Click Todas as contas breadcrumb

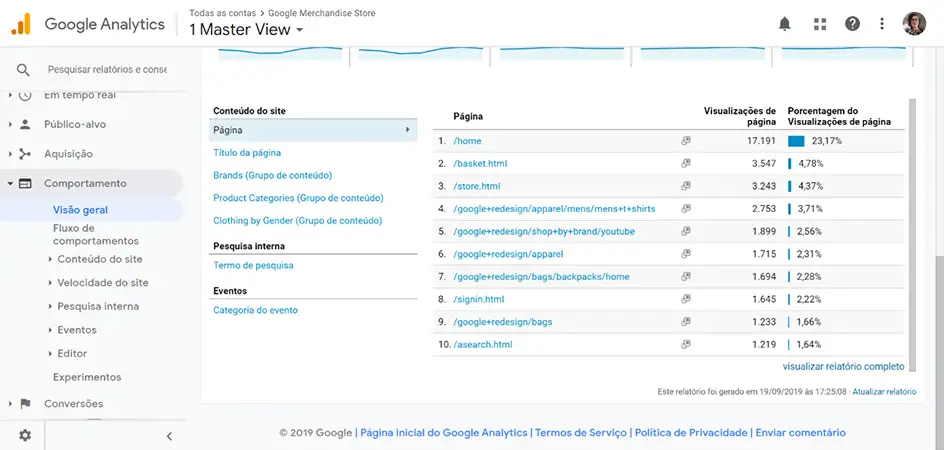[x=222, y=13]
